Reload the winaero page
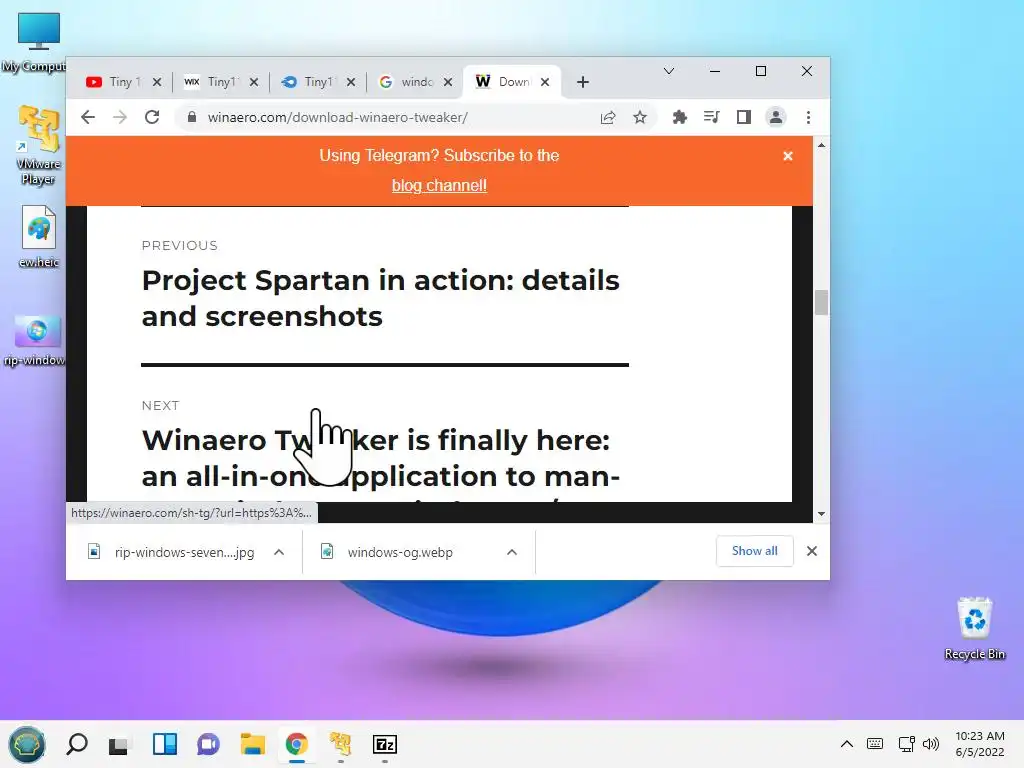This screenshot has width=1024, height=768. 152,118
